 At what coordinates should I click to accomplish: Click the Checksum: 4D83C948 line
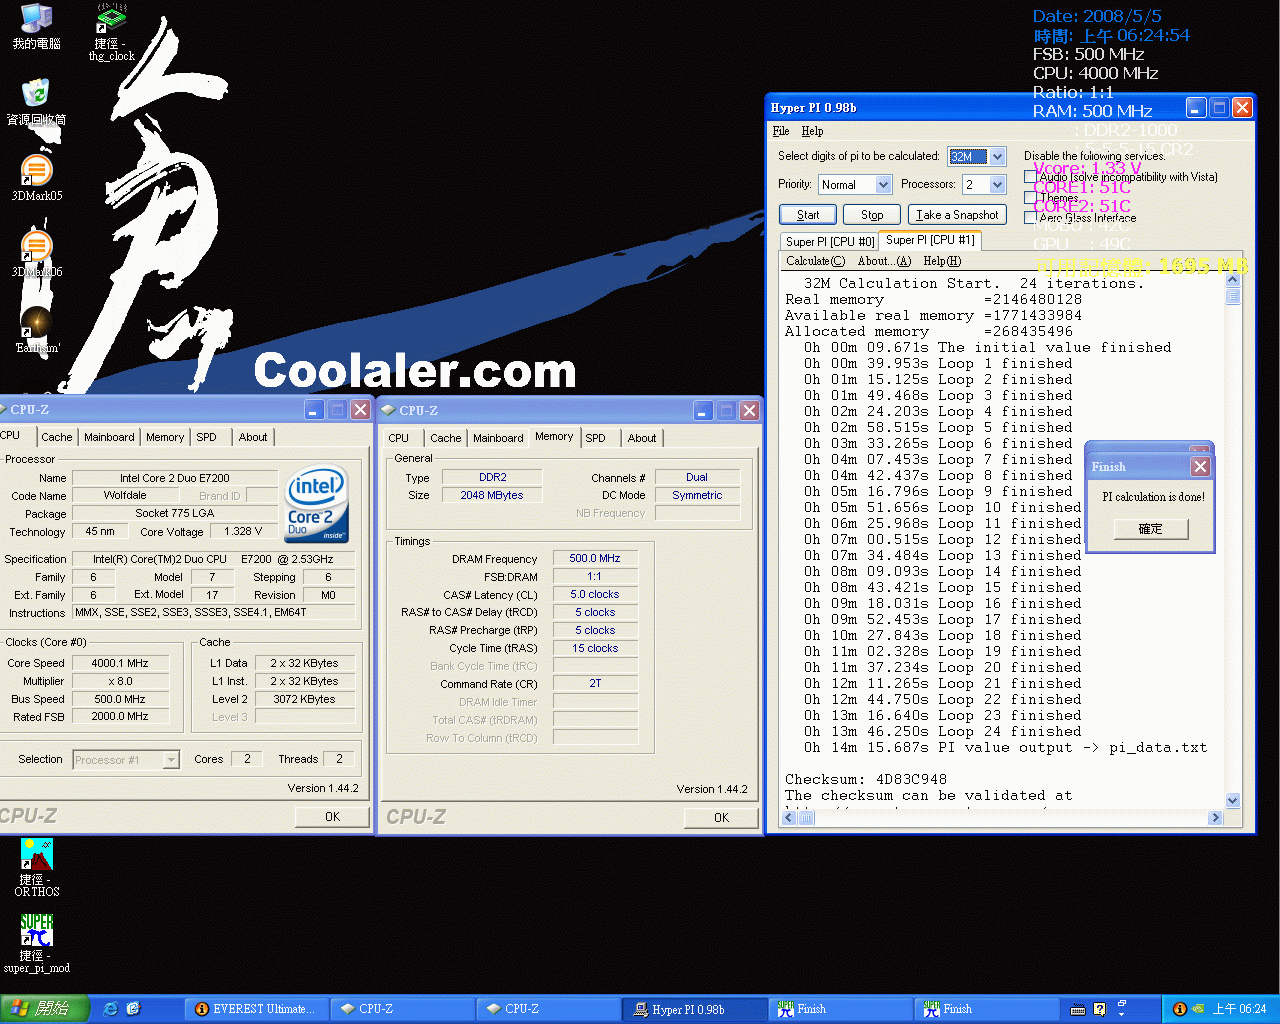[866, 779]
